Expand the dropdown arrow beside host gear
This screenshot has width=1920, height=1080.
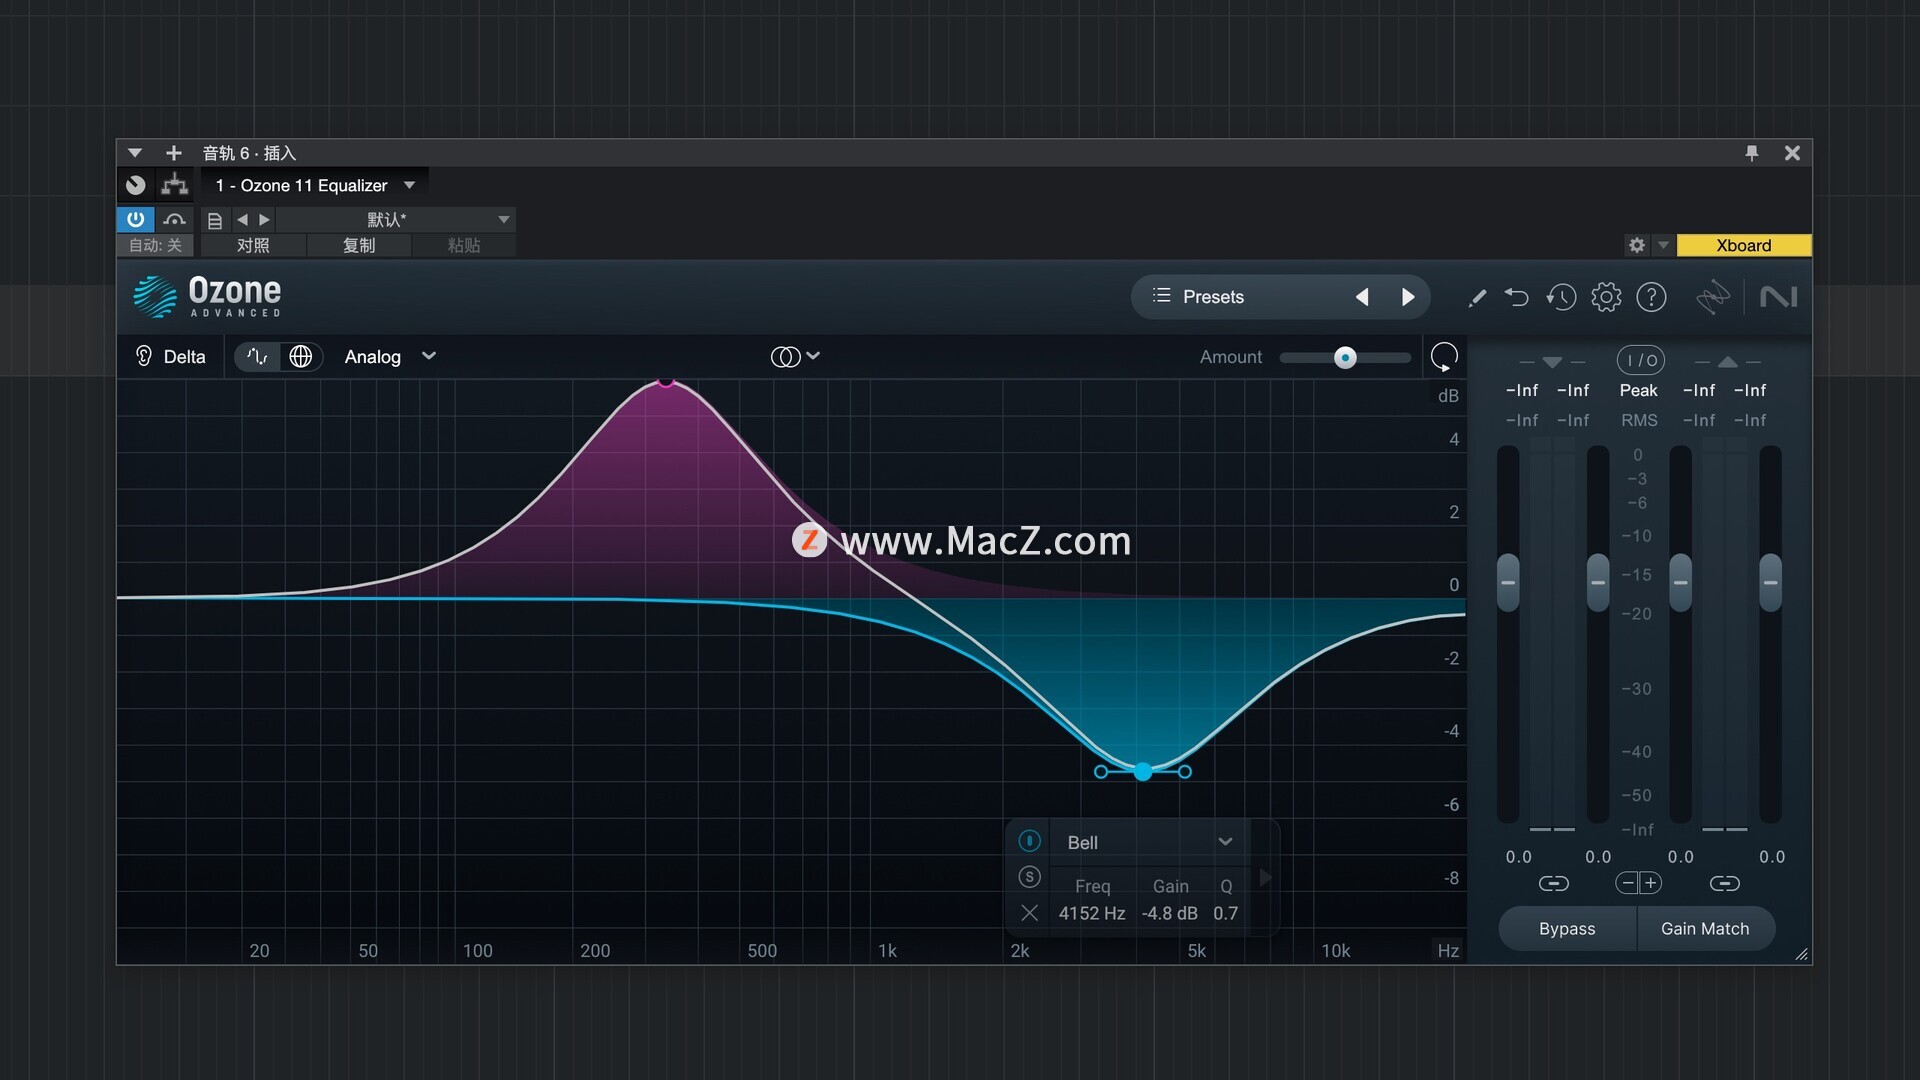[x=1663, y=245]
